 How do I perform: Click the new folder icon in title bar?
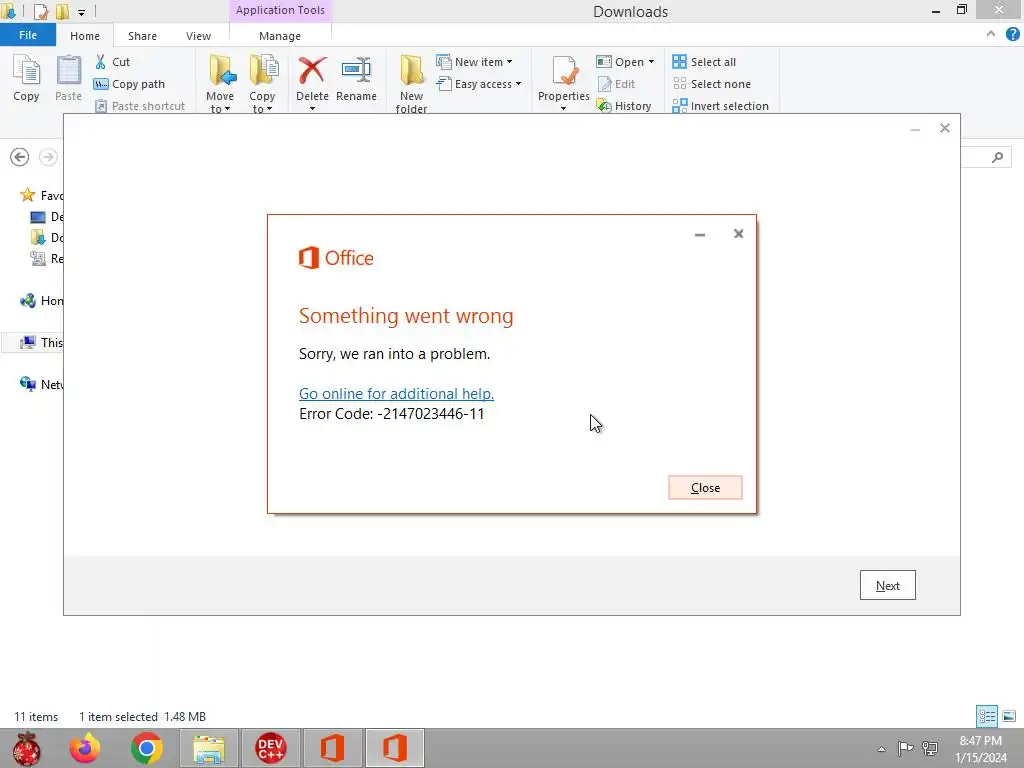[62, 11]
